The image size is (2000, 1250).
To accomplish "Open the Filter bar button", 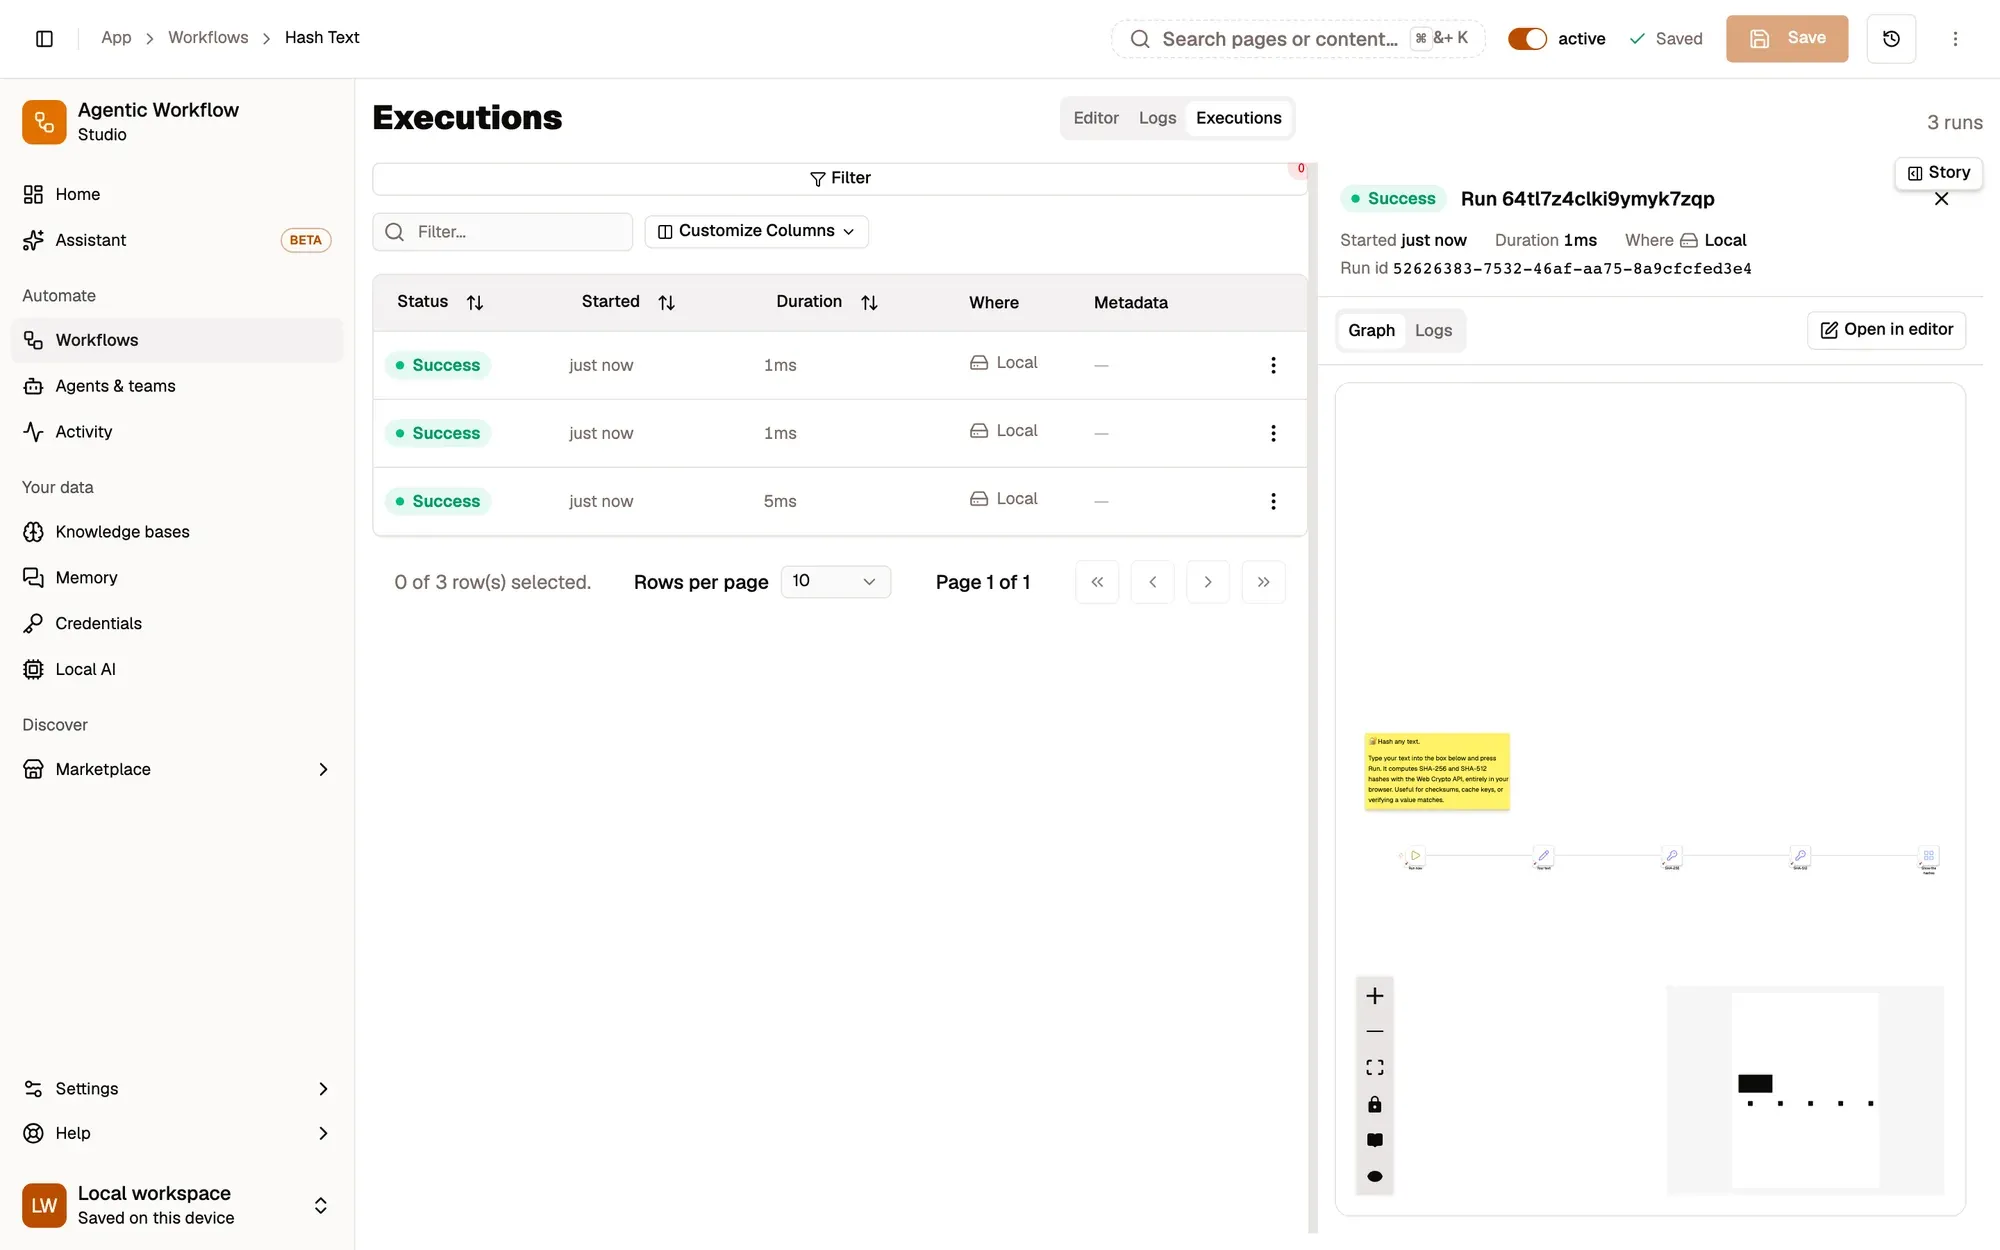I will [840, 178].
